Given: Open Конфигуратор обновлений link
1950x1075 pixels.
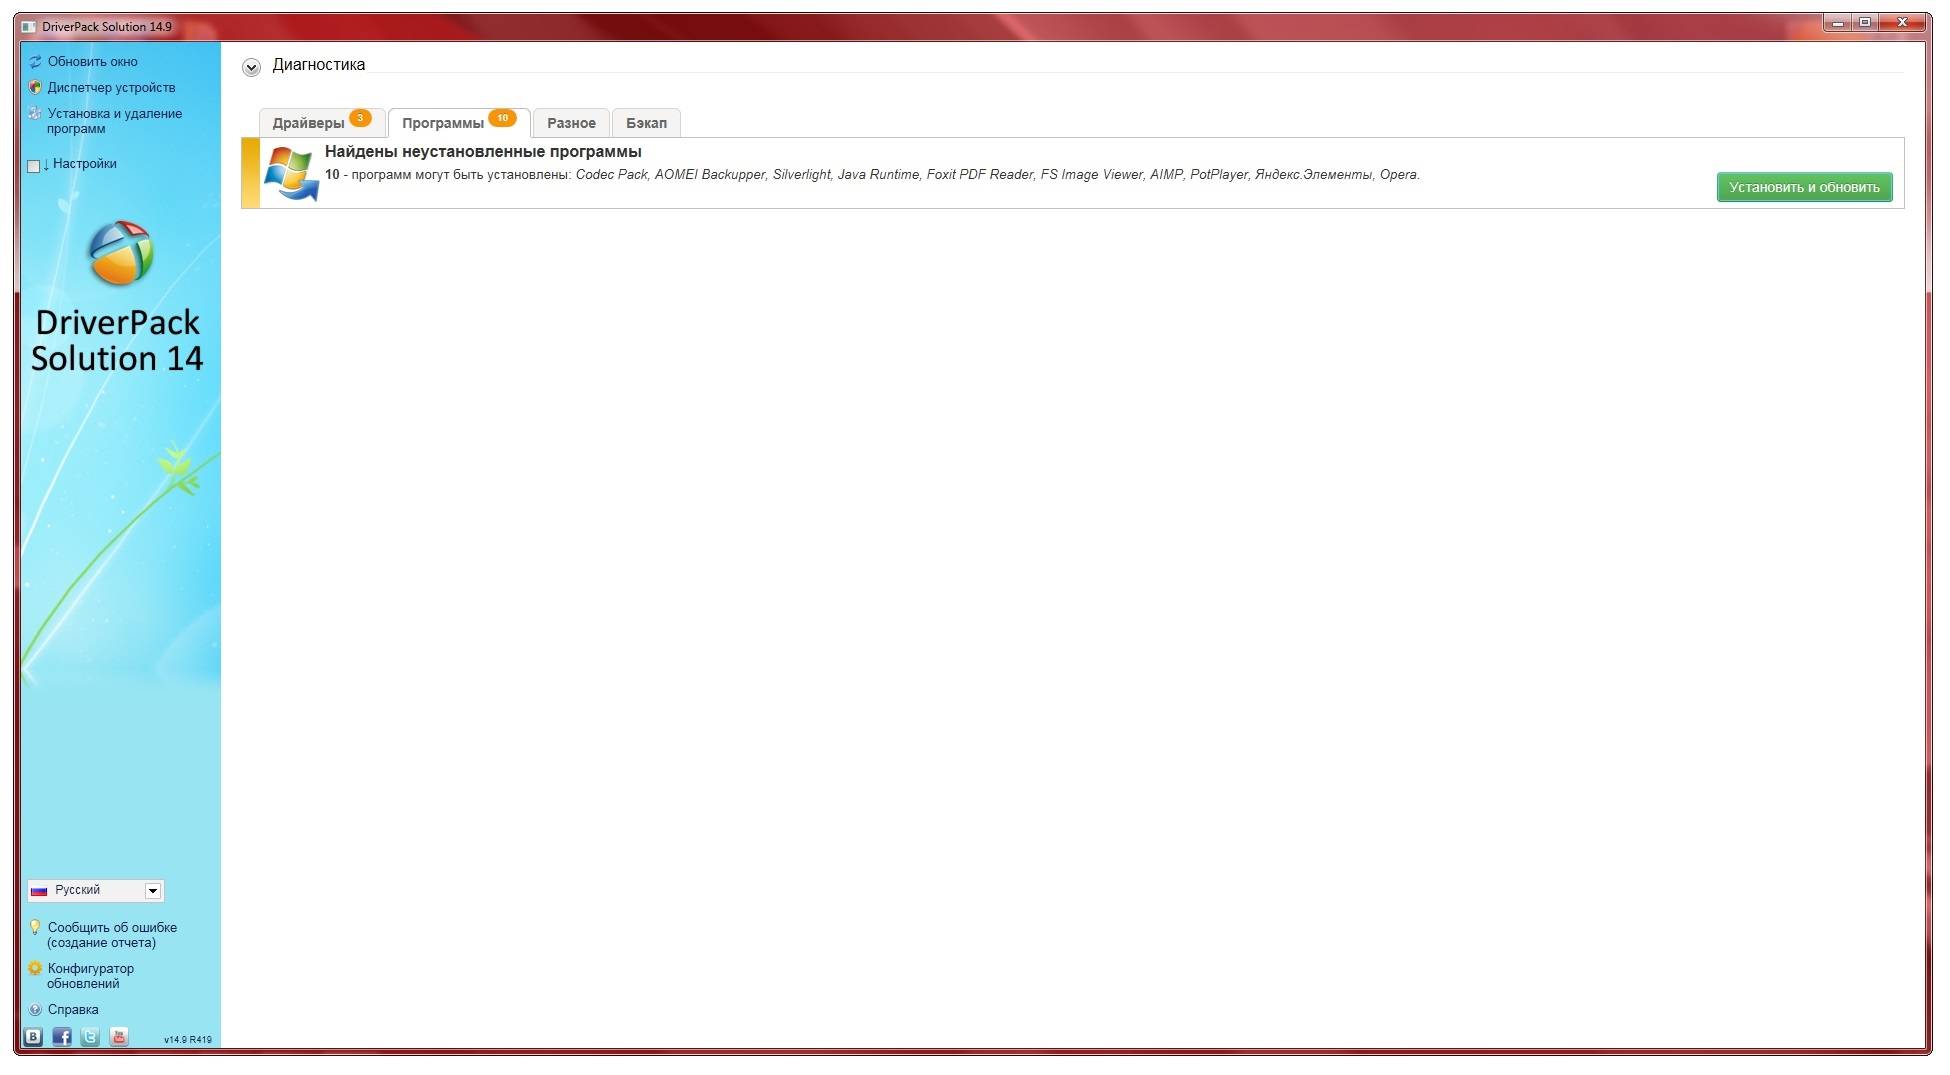Looking at the screenshot, I should [x=90, y=976].
